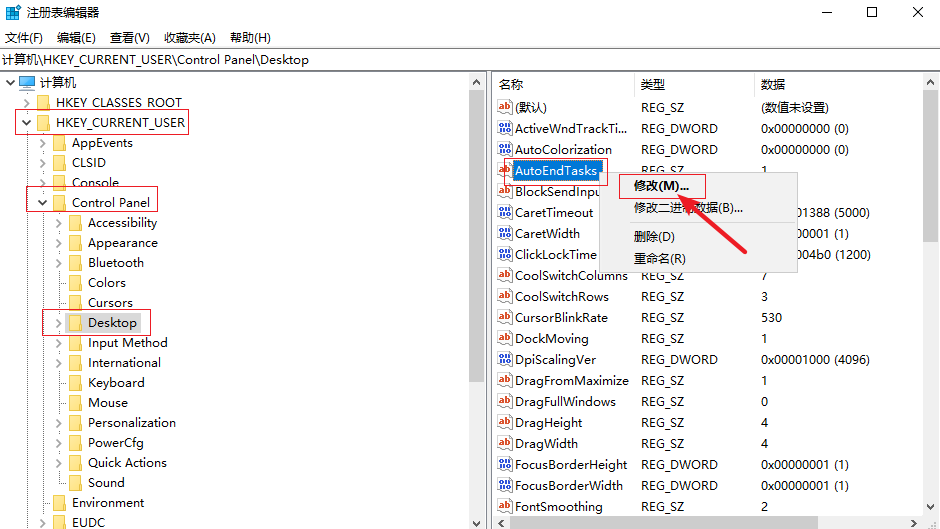Click the FontSmoothing string value icon
940x529 pixels.
point(505,507)
